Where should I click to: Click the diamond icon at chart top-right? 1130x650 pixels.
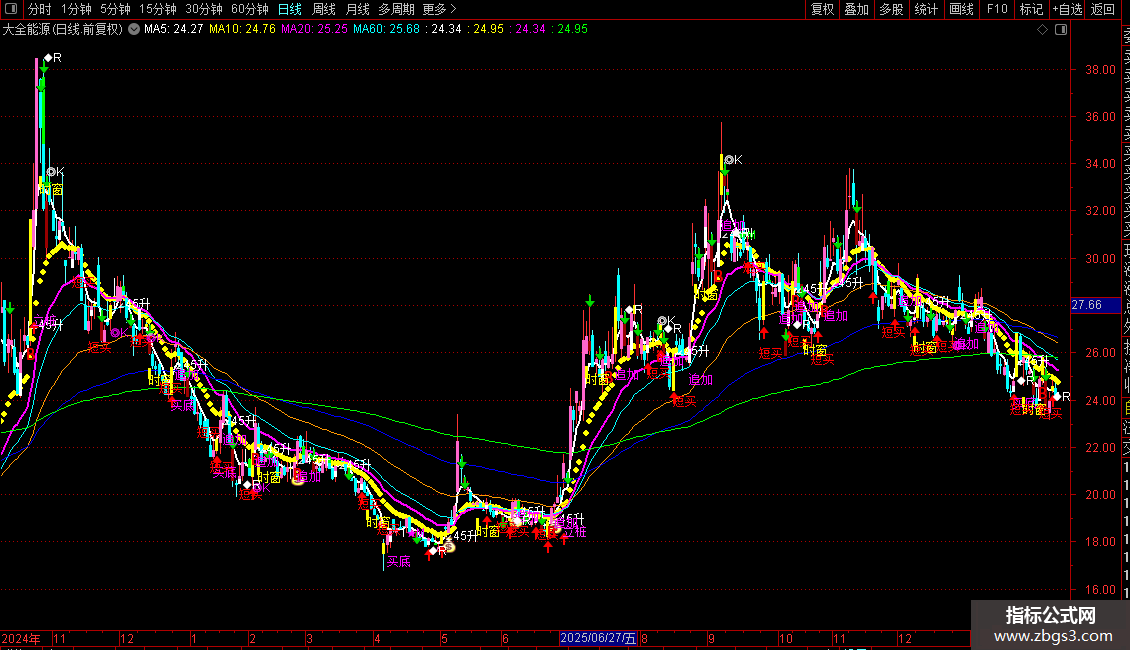coord(1043,30)
